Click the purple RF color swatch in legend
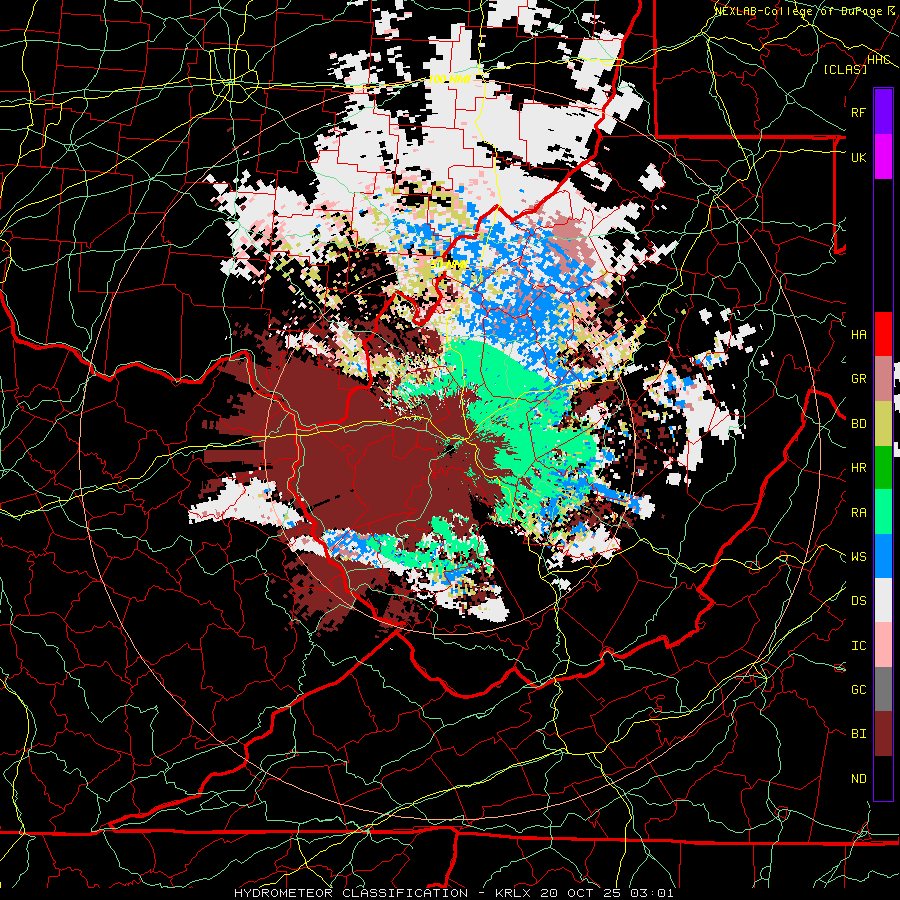Viewport: 900px width, 900px height. 883,112
